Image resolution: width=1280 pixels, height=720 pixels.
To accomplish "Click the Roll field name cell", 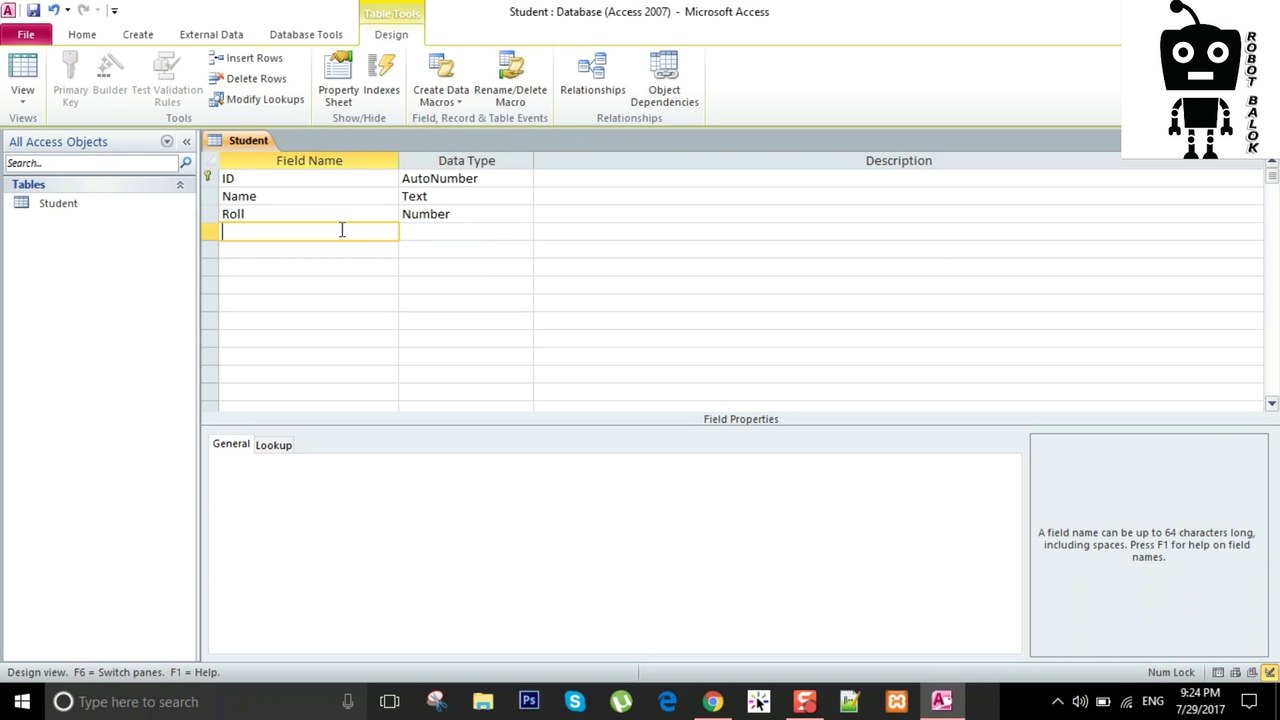I will 309,214.
